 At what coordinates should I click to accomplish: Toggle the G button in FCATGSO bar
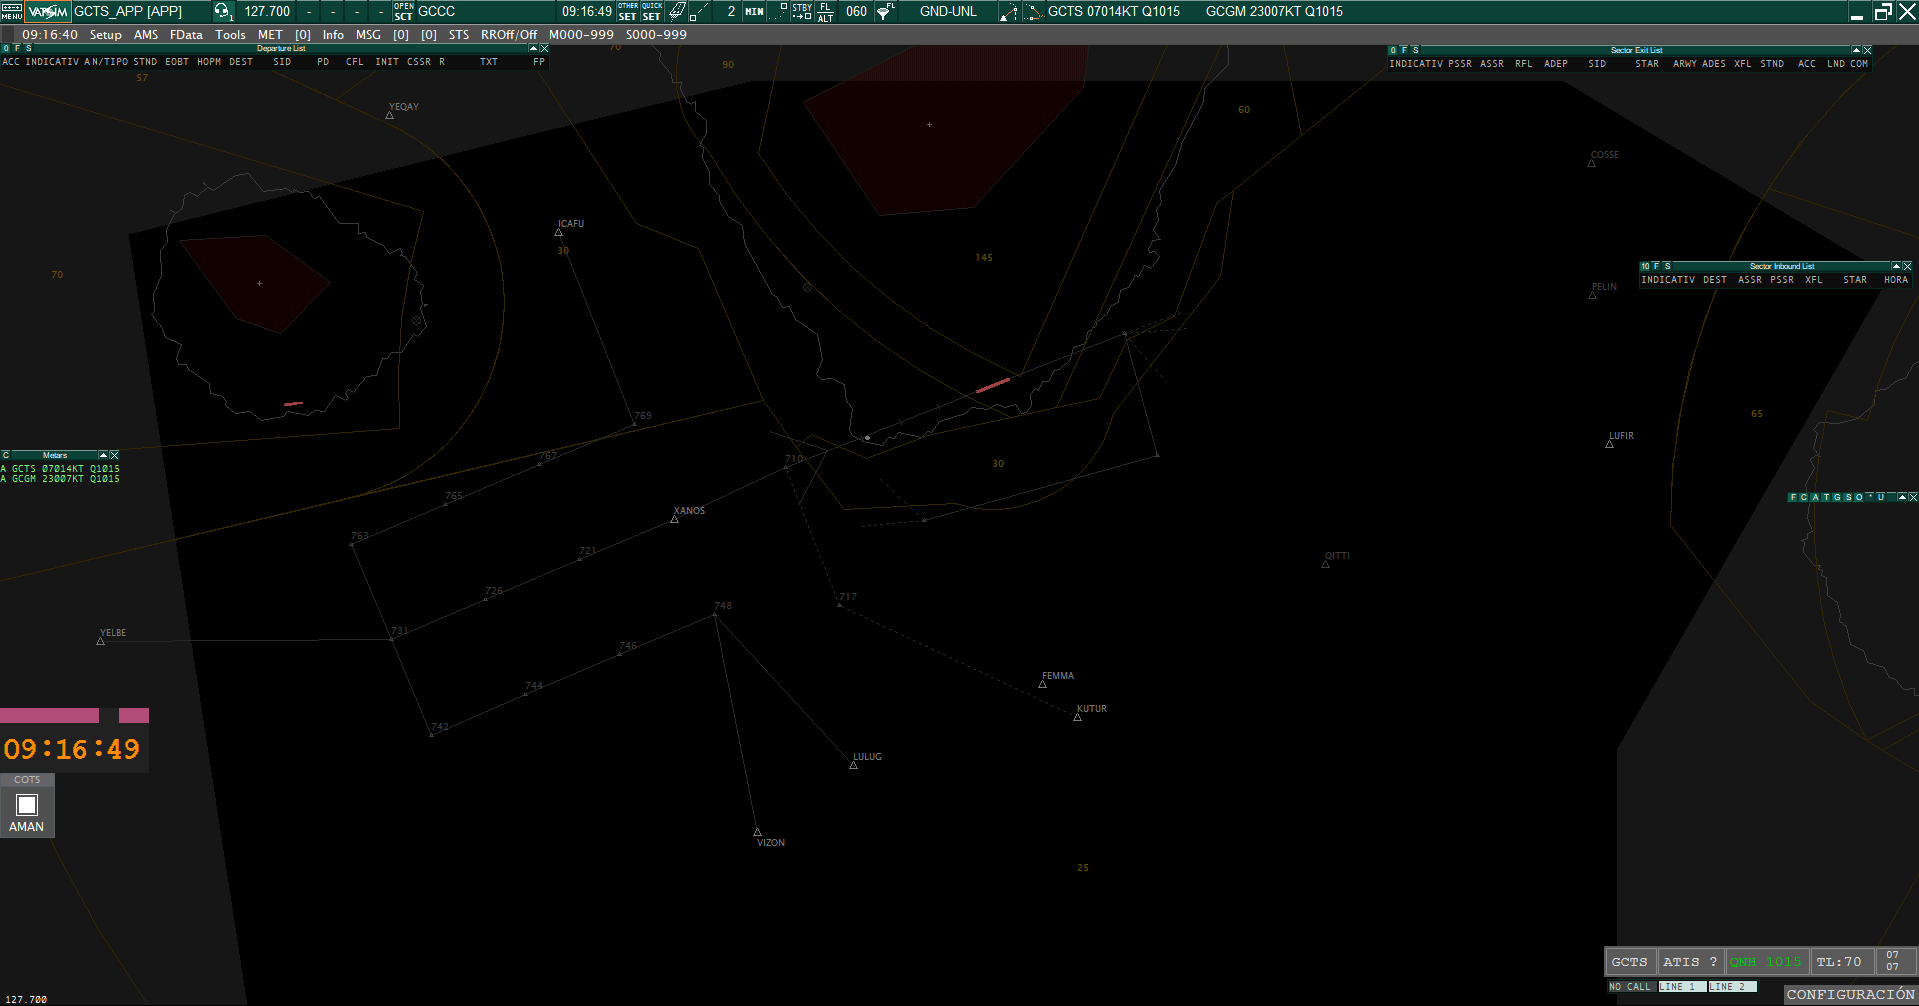coord(1837,497)
